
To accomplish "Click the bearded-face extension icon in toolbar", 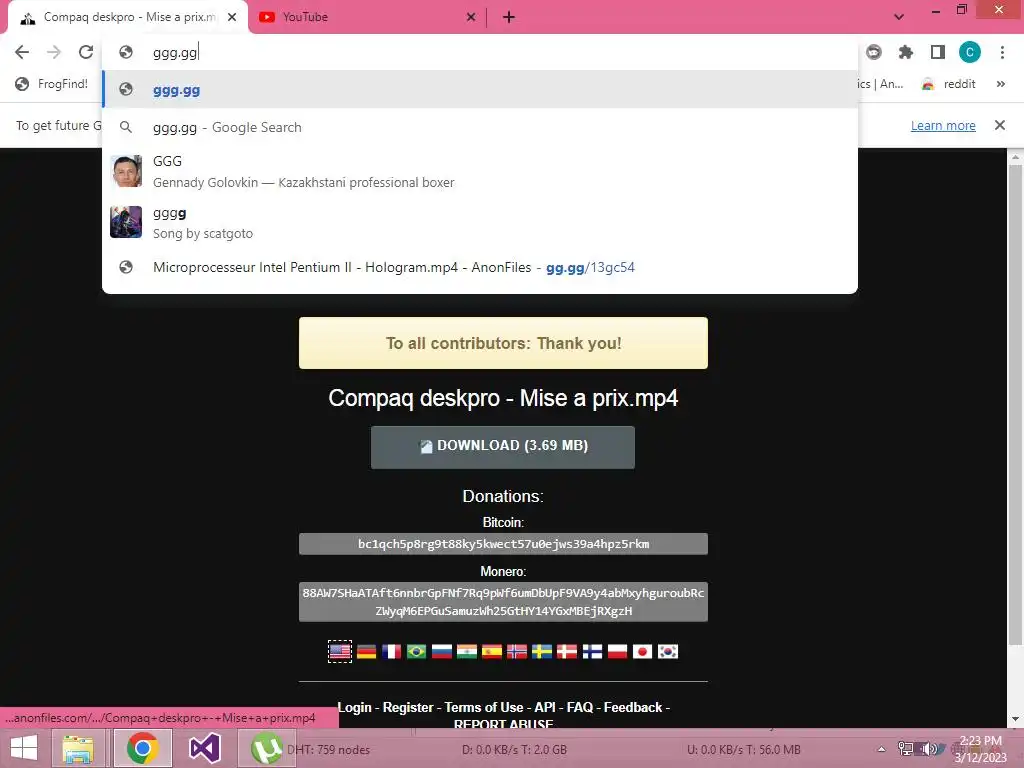I will 874,52.
